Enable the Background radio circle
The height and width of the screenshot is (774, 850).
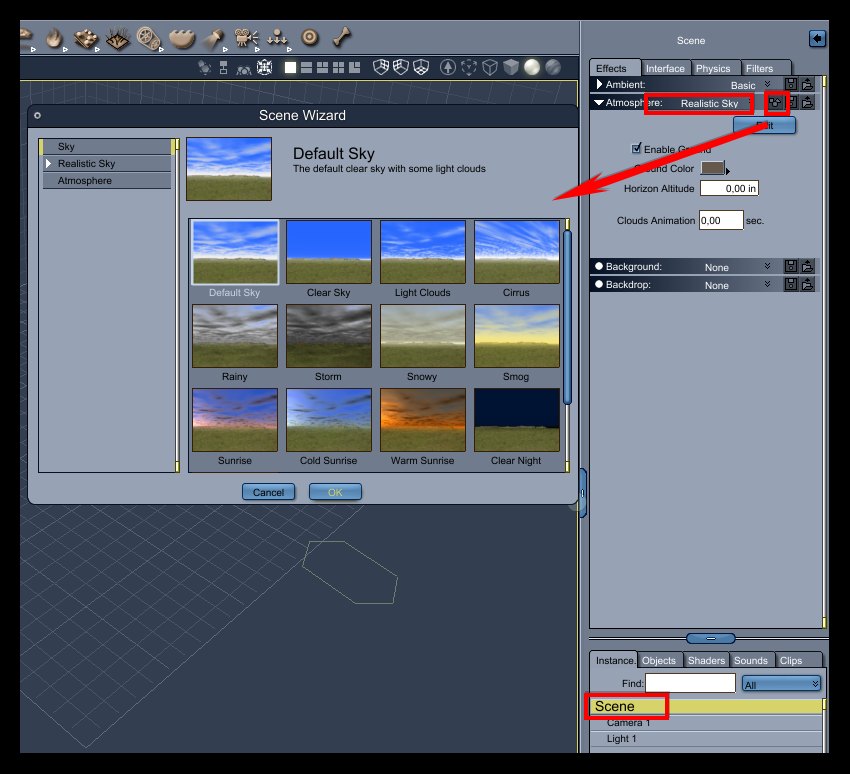click(599, 266)
